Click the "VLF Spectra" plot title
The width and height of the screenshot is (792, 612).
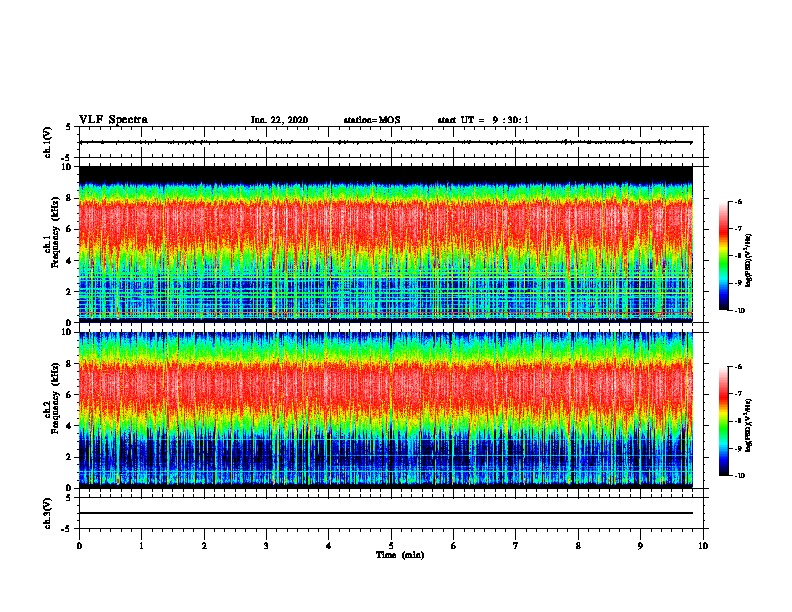pyautogui.click(x=113, y=120)
